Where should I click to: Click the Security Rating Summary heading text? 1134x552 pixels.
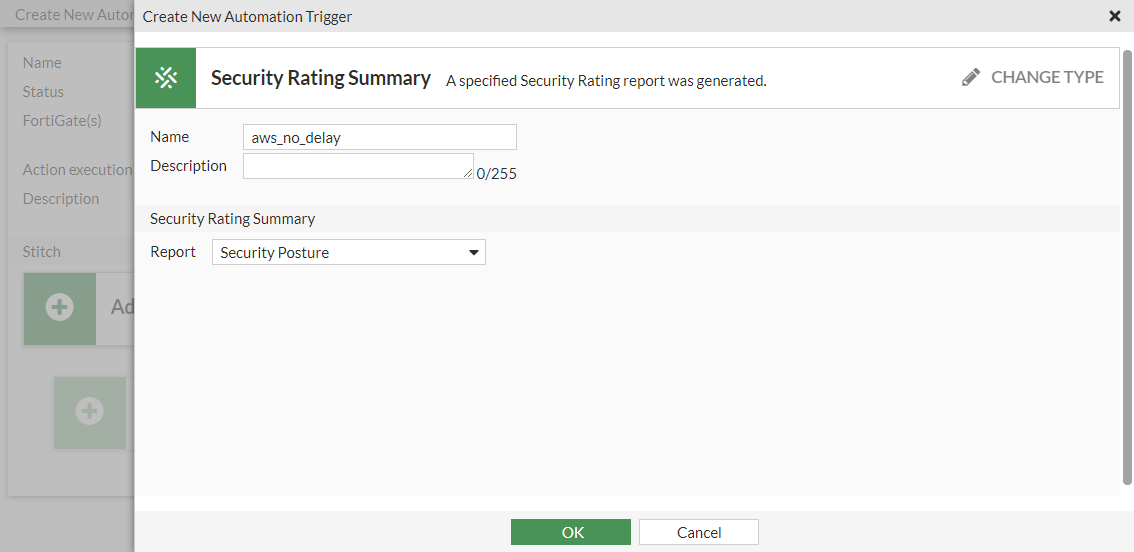(x=320, y=78)
